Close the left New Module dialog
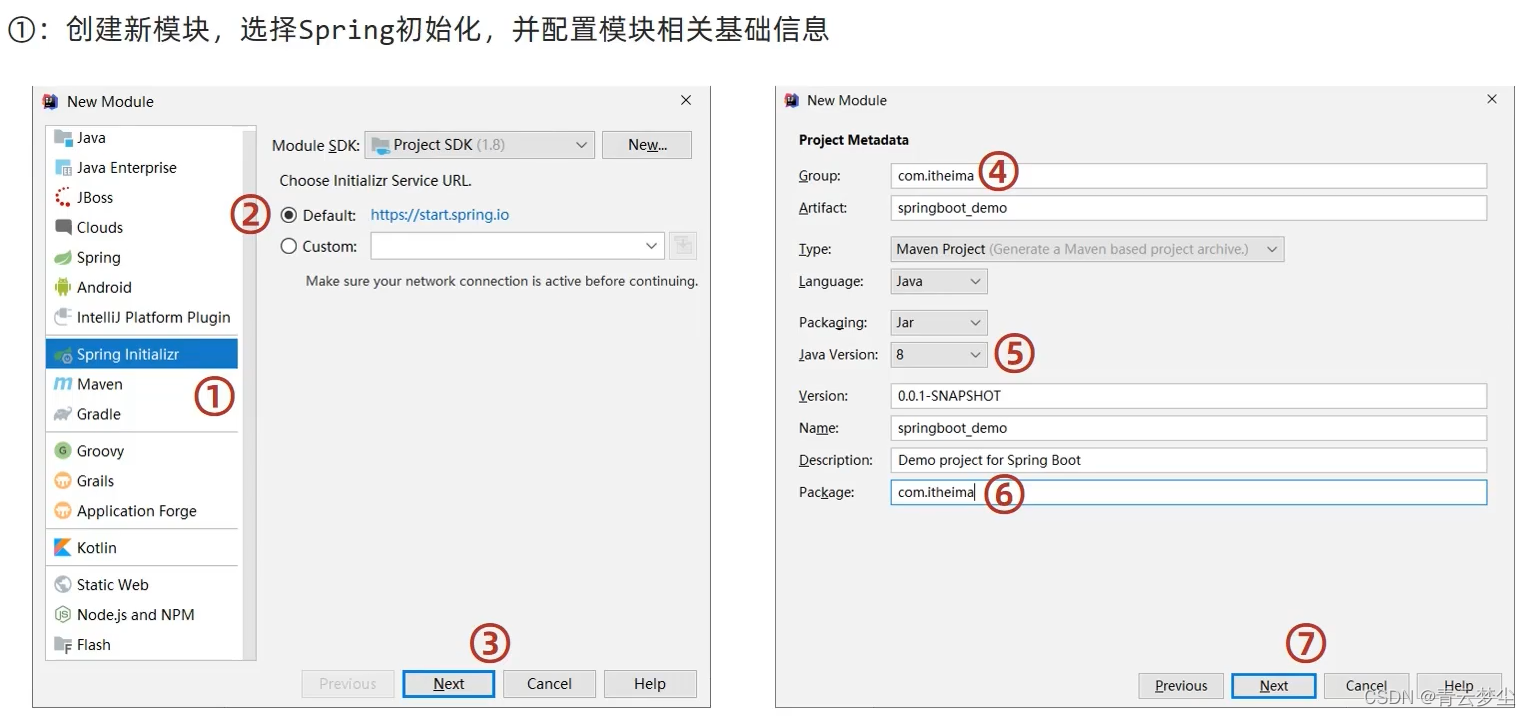Screen dimensions: 1531x716 (x=686, y=101)
